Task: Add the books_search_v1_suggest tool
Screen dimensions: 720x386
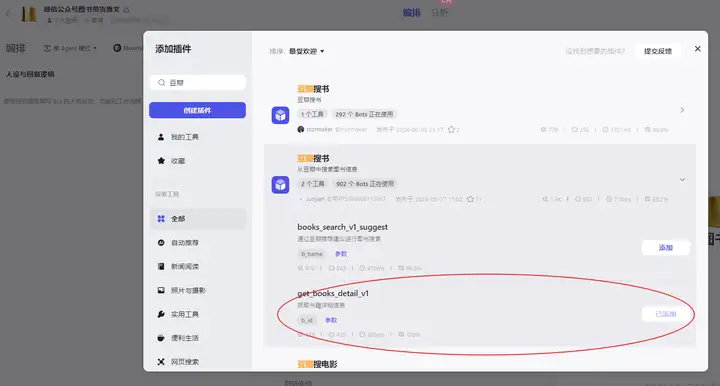Action: [x=665, y=247]
